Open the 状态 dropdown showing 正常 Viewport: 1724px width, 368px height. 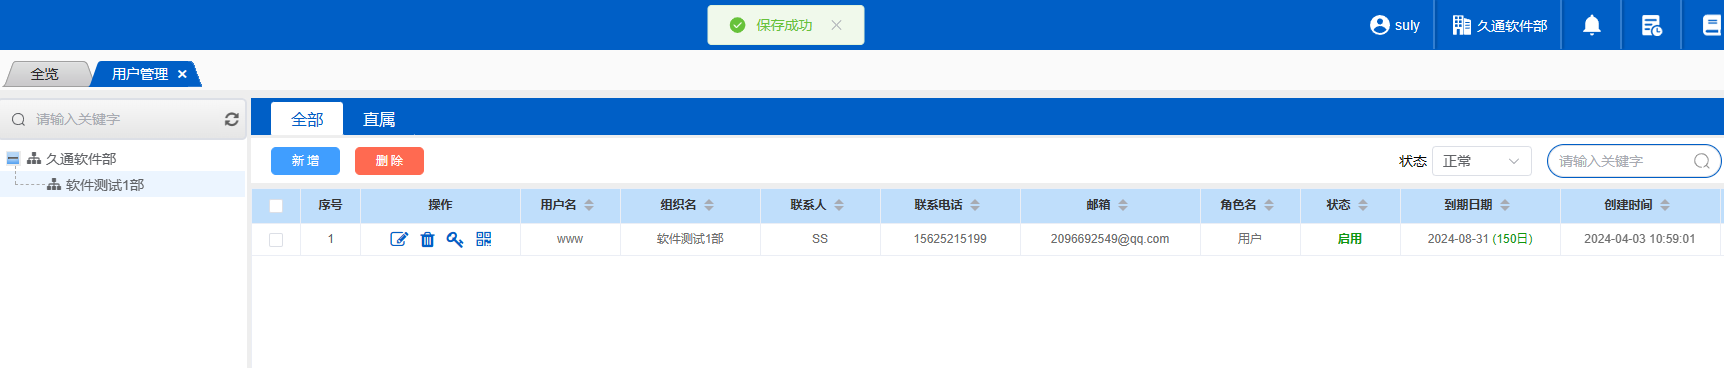tap(1482, 161)
